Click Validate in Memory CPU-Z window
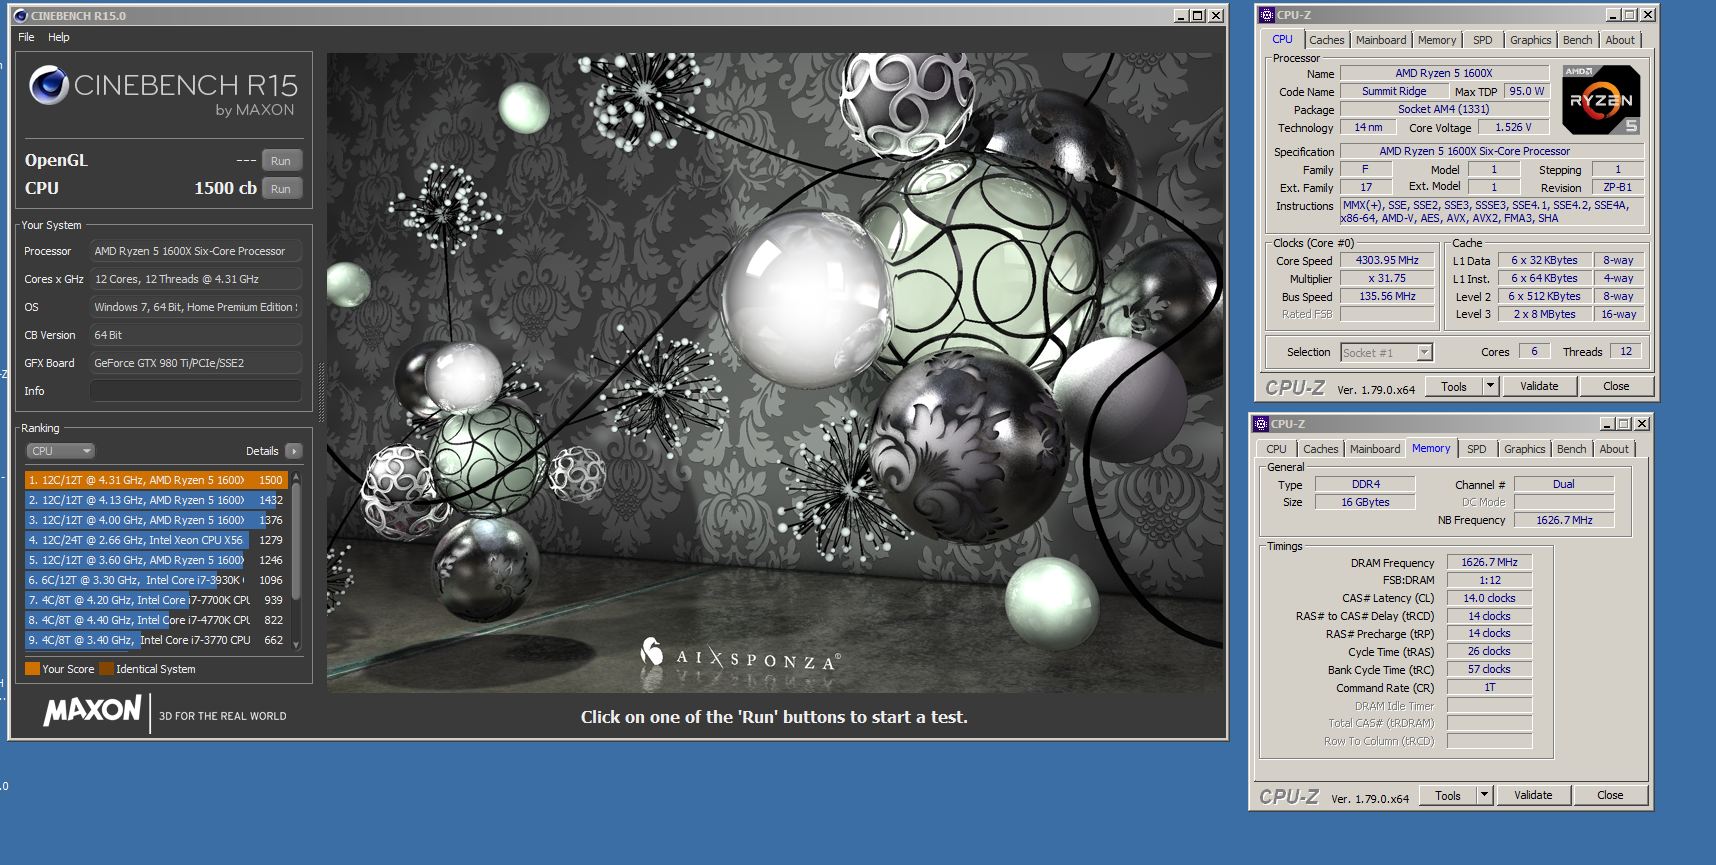The image size is (1716, 865). pos(1533,795)
